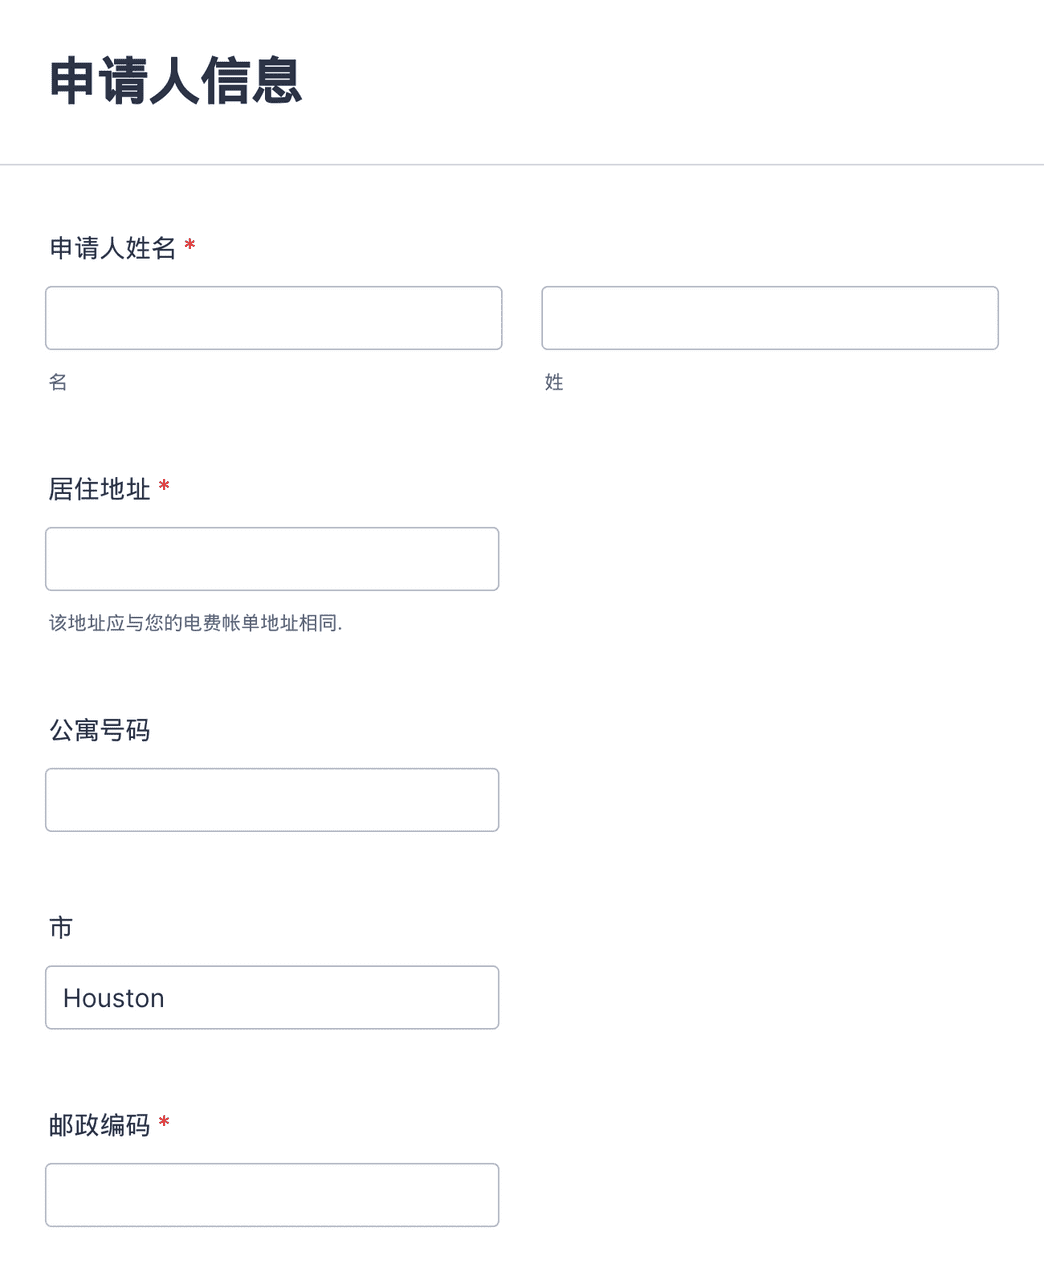1044x1285 pixels.
Task: Click the 名 sublabel under first name field
Action: tap(58, 382)
